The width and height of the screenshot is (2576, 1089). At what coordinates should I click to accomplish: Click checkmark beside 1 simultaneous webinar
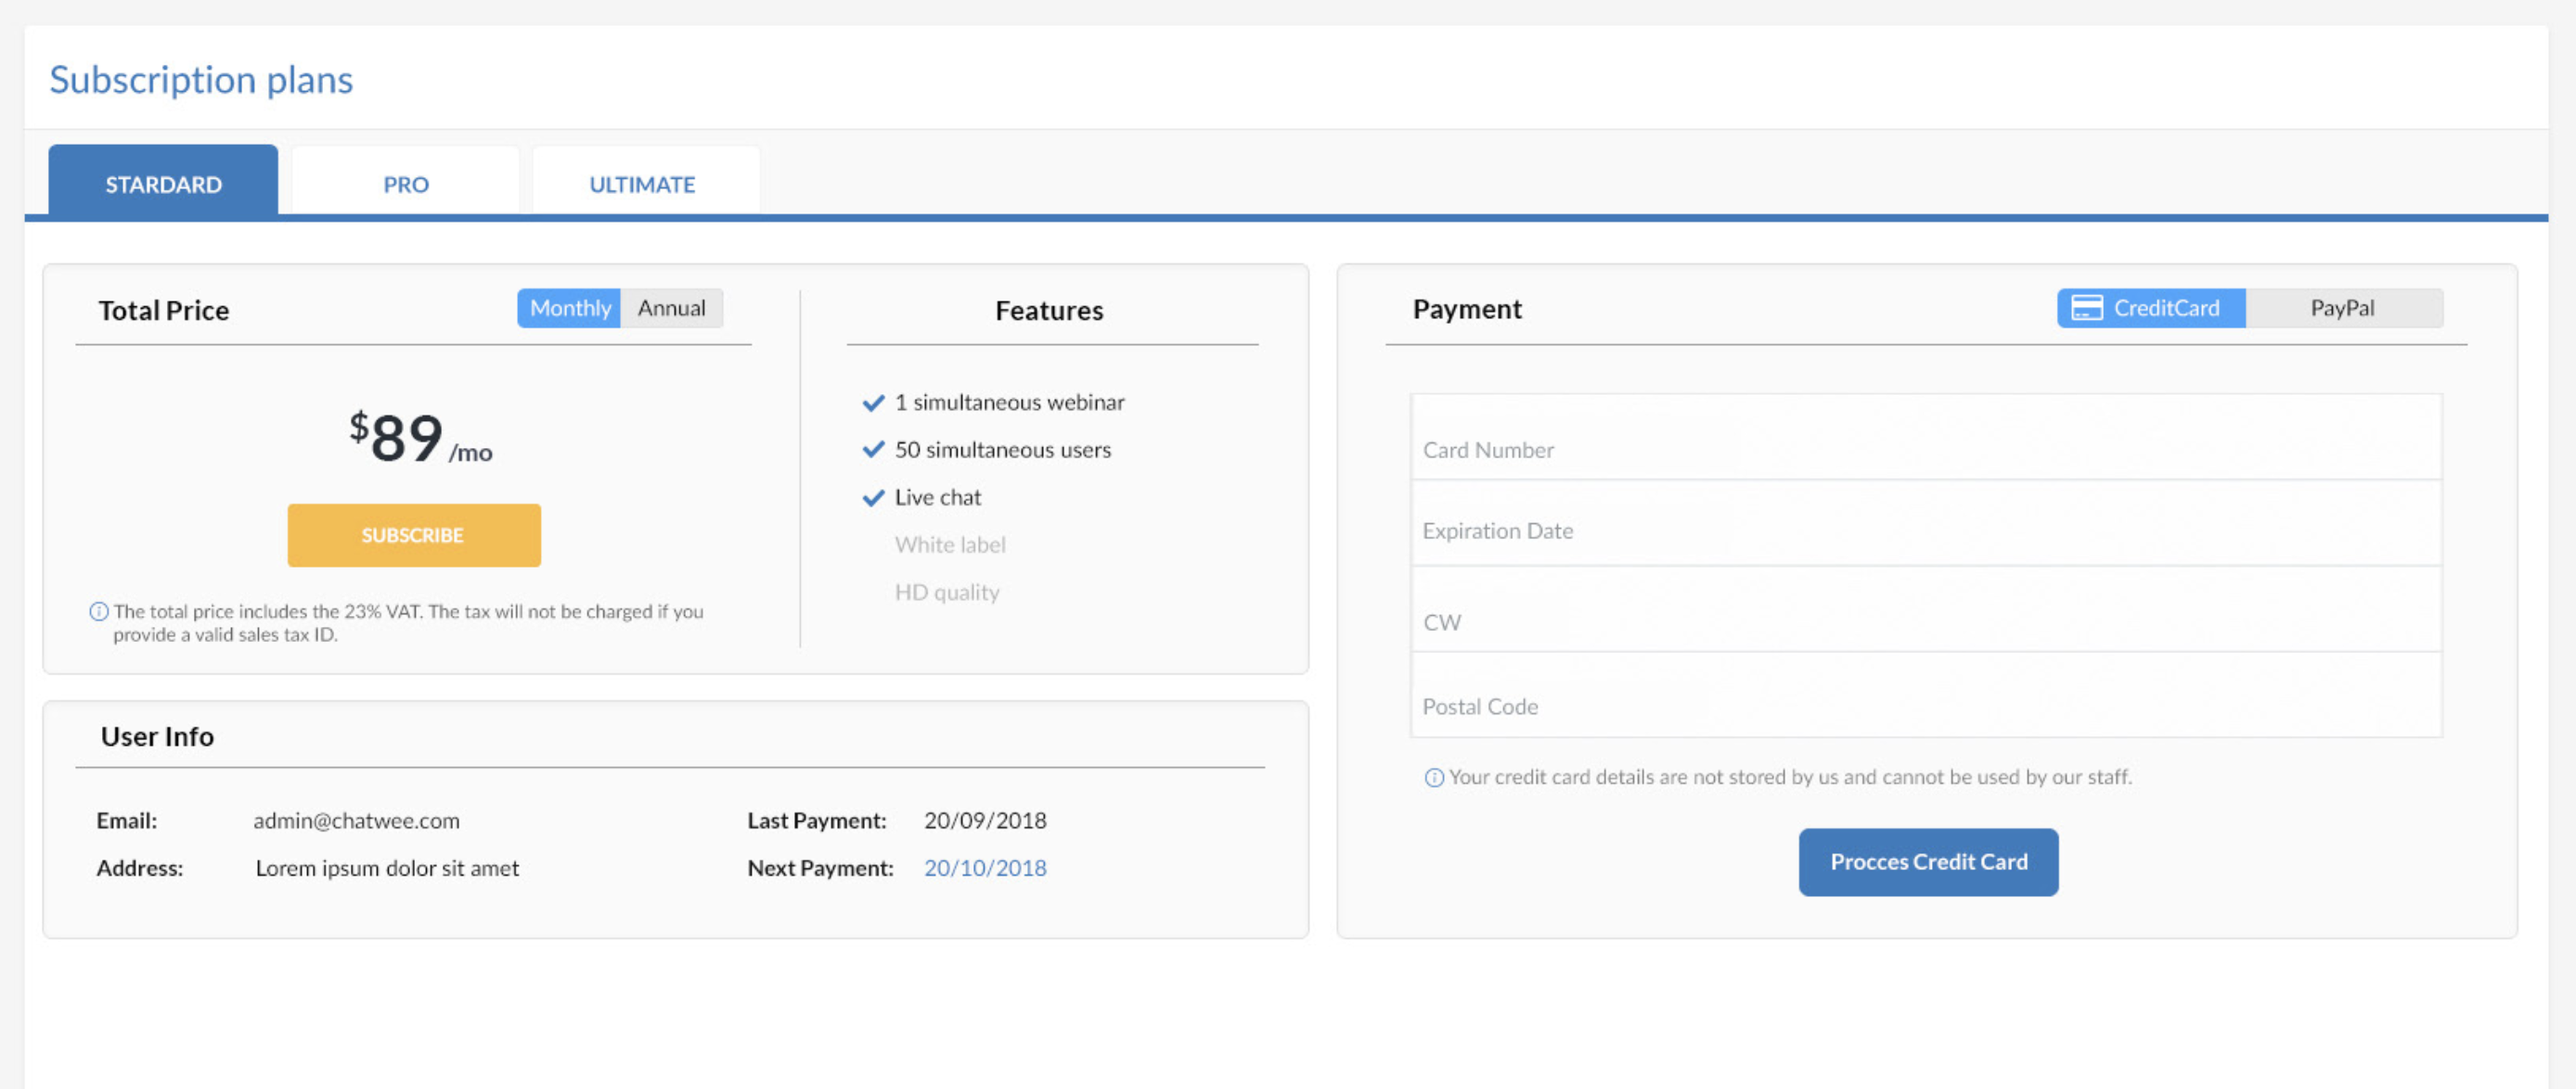point(873,403)
